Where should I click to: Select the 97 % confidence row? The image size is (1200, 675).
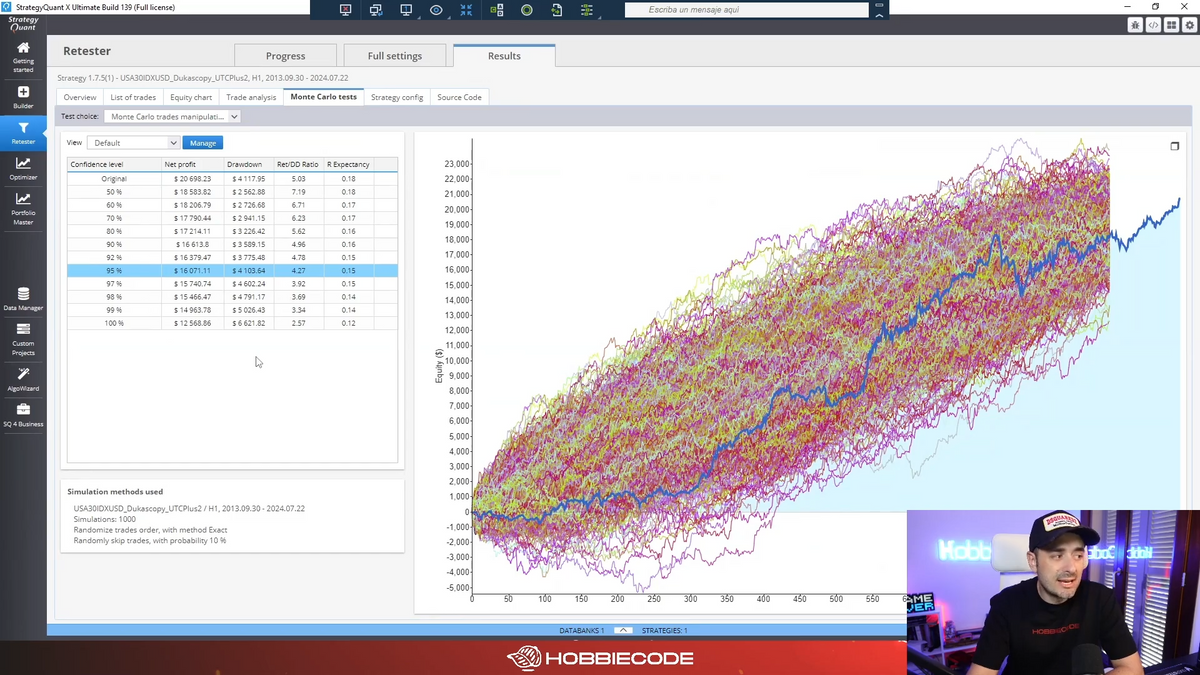coord(232,284)
